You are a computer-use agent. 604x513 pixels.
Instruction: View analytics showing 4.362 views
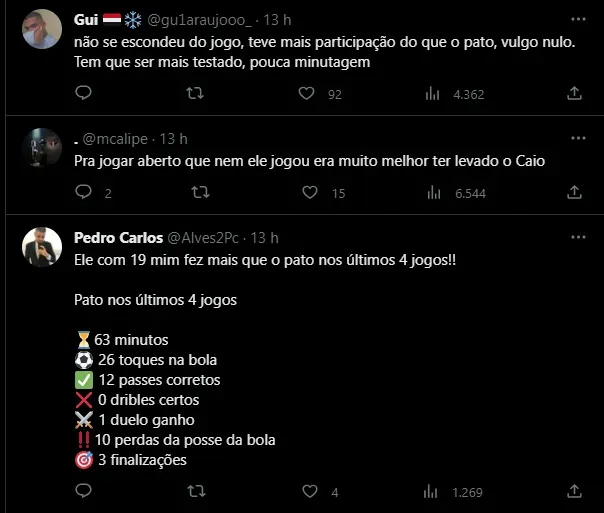[x=433, y=93]
